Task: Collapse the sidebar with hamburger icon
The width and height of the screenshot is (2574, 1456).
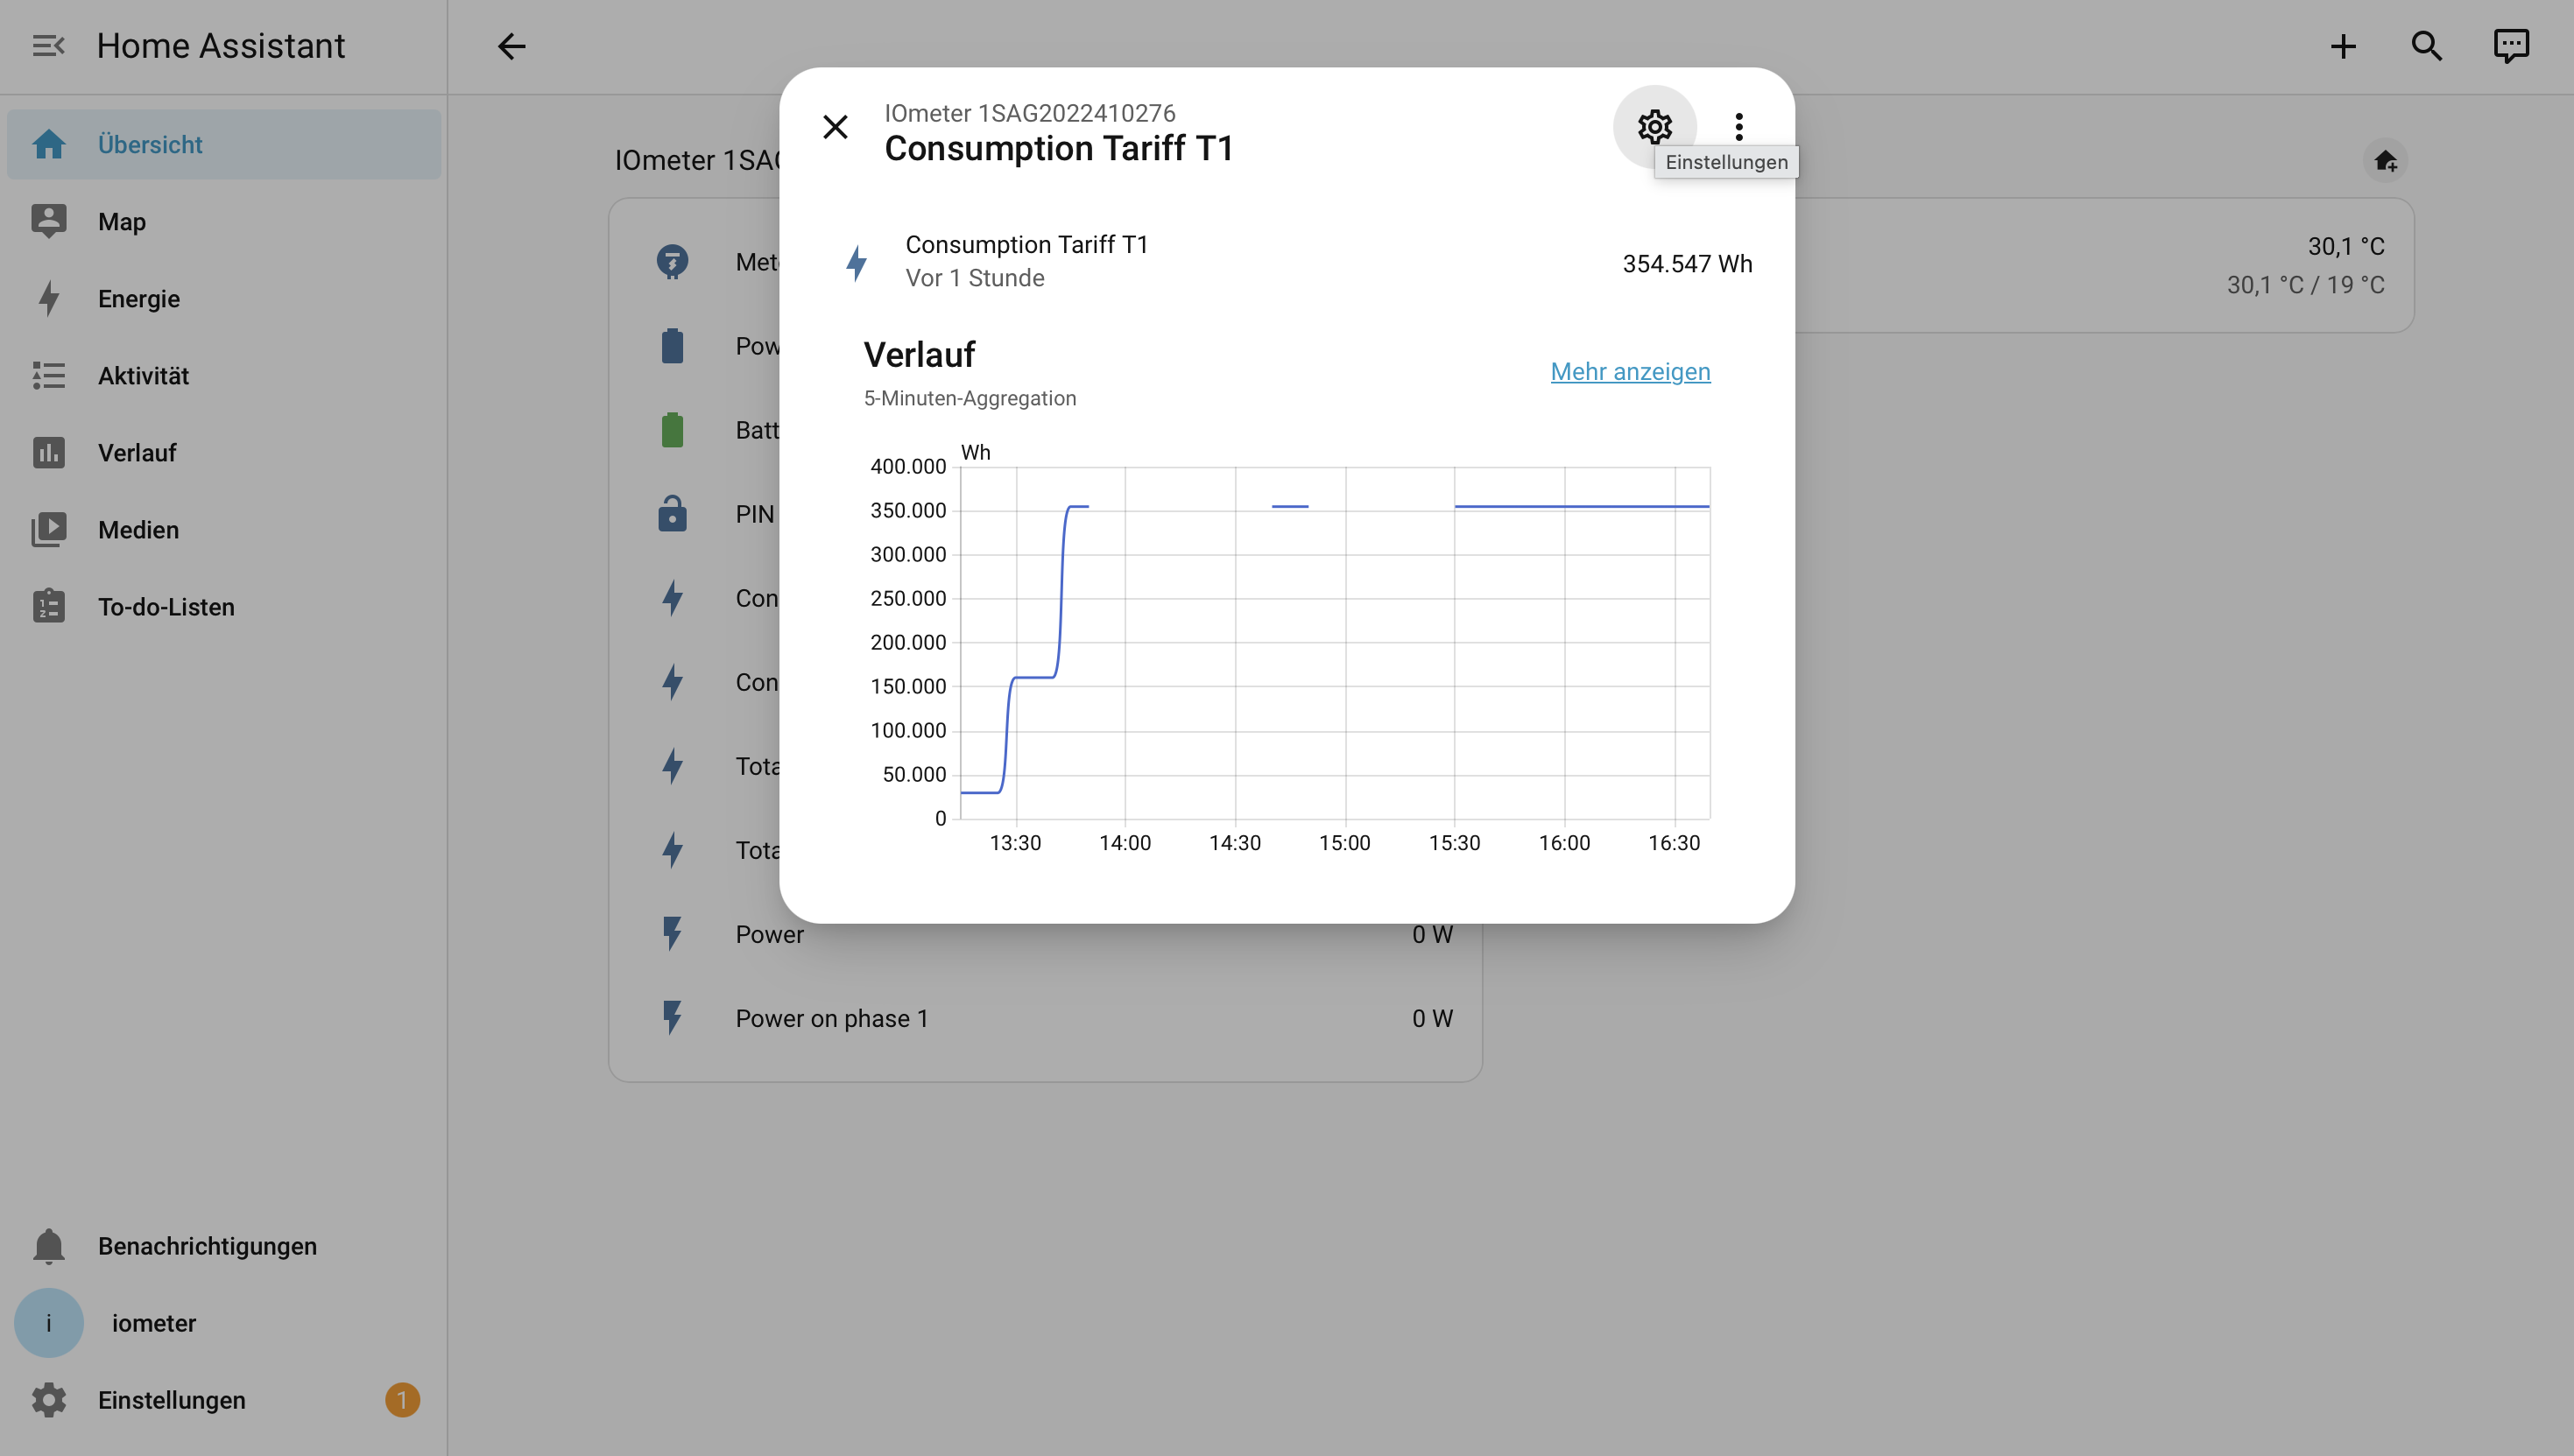Action: tap(48, 46)
